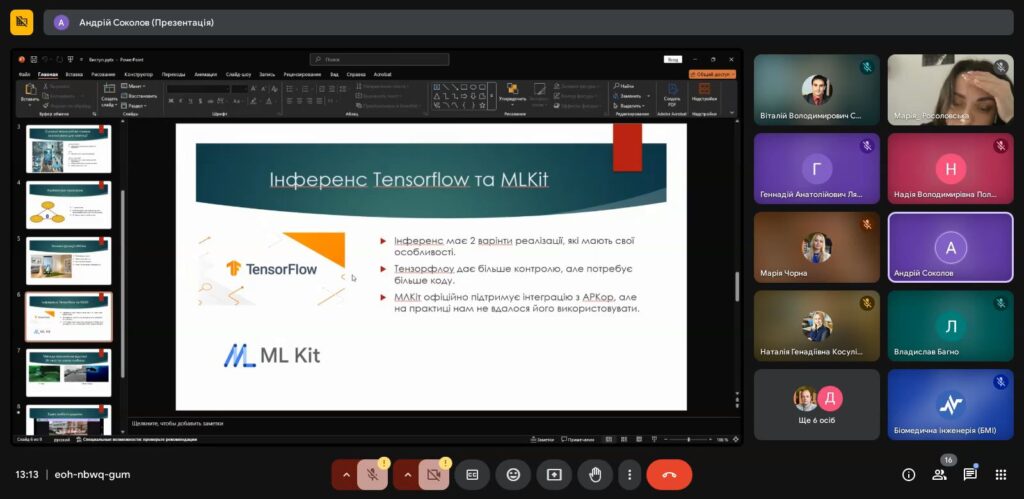Open video settings chevron beside camera
This screenshot has width=1024, height=499.
click(x=408, y=475)
